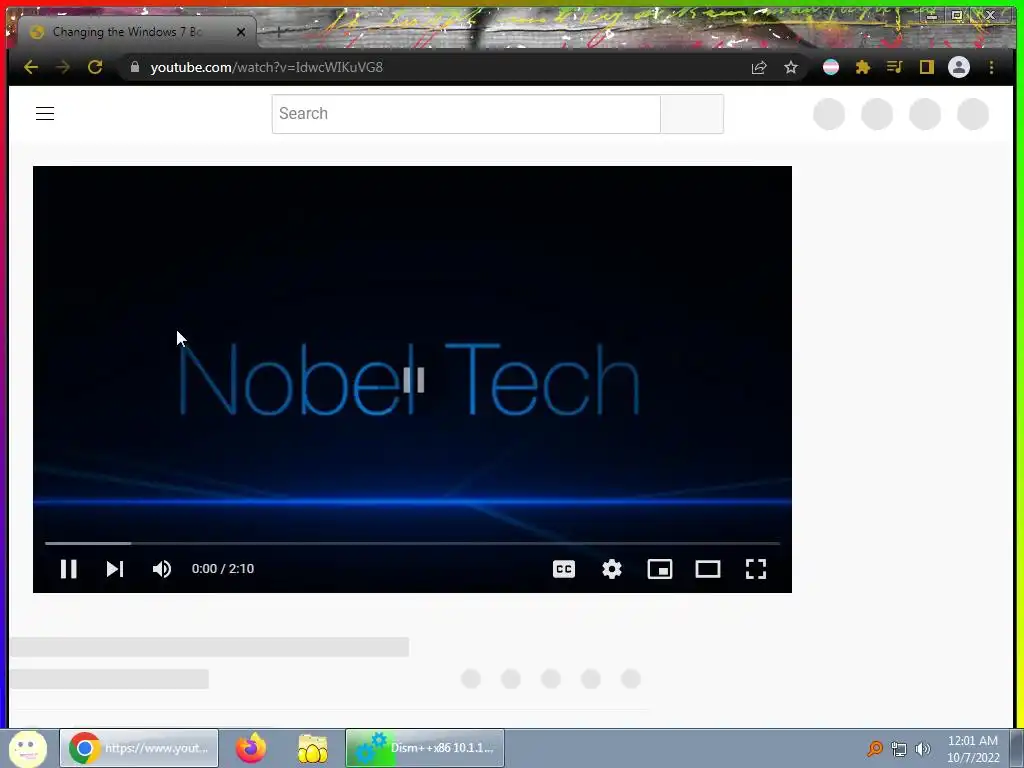Close the 'Changing the Windows 7' tab
This screenshot has height=768, width=1024.
click(x=241, y=31)
